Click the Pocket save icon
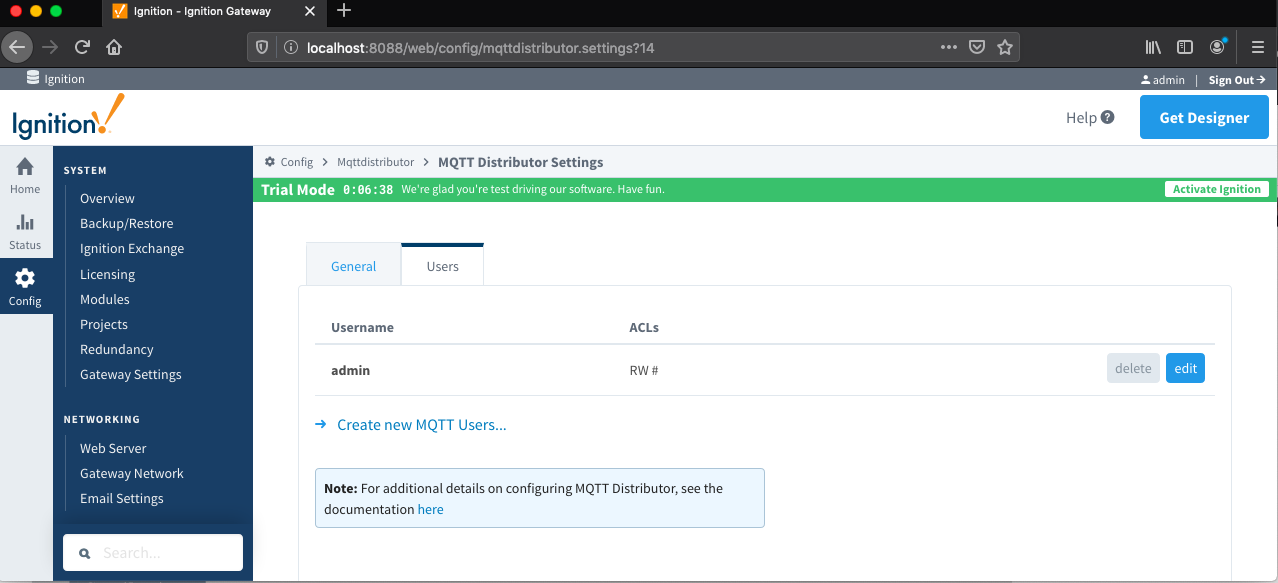The image size is (1278, 583). point(977,47)
